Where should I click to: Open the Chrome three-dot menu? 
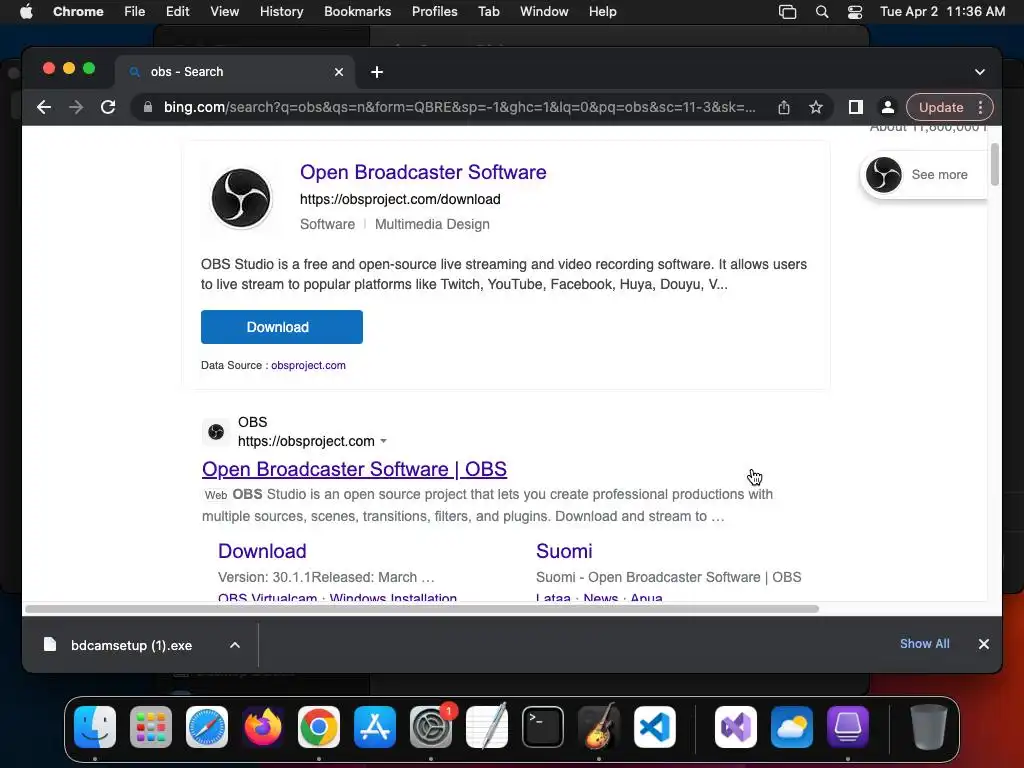[980, 107]
